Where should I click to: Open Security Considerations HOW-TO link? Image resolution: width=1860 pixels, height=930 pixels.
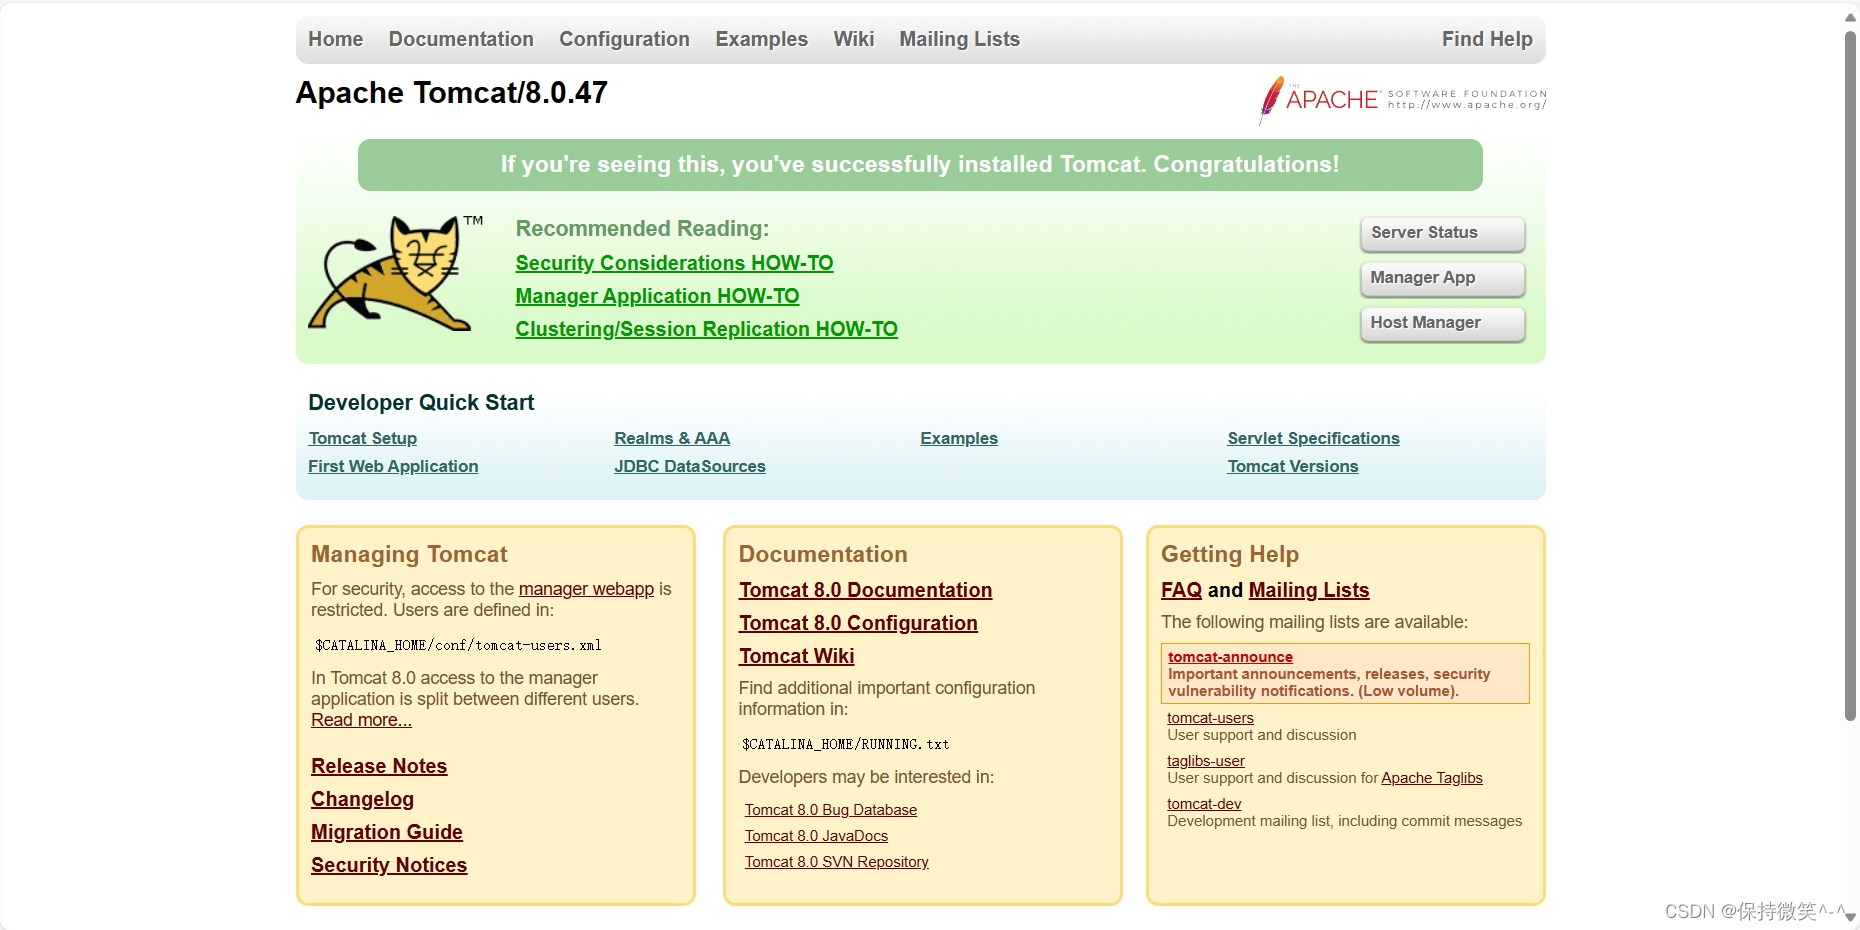tap(674, 263)
